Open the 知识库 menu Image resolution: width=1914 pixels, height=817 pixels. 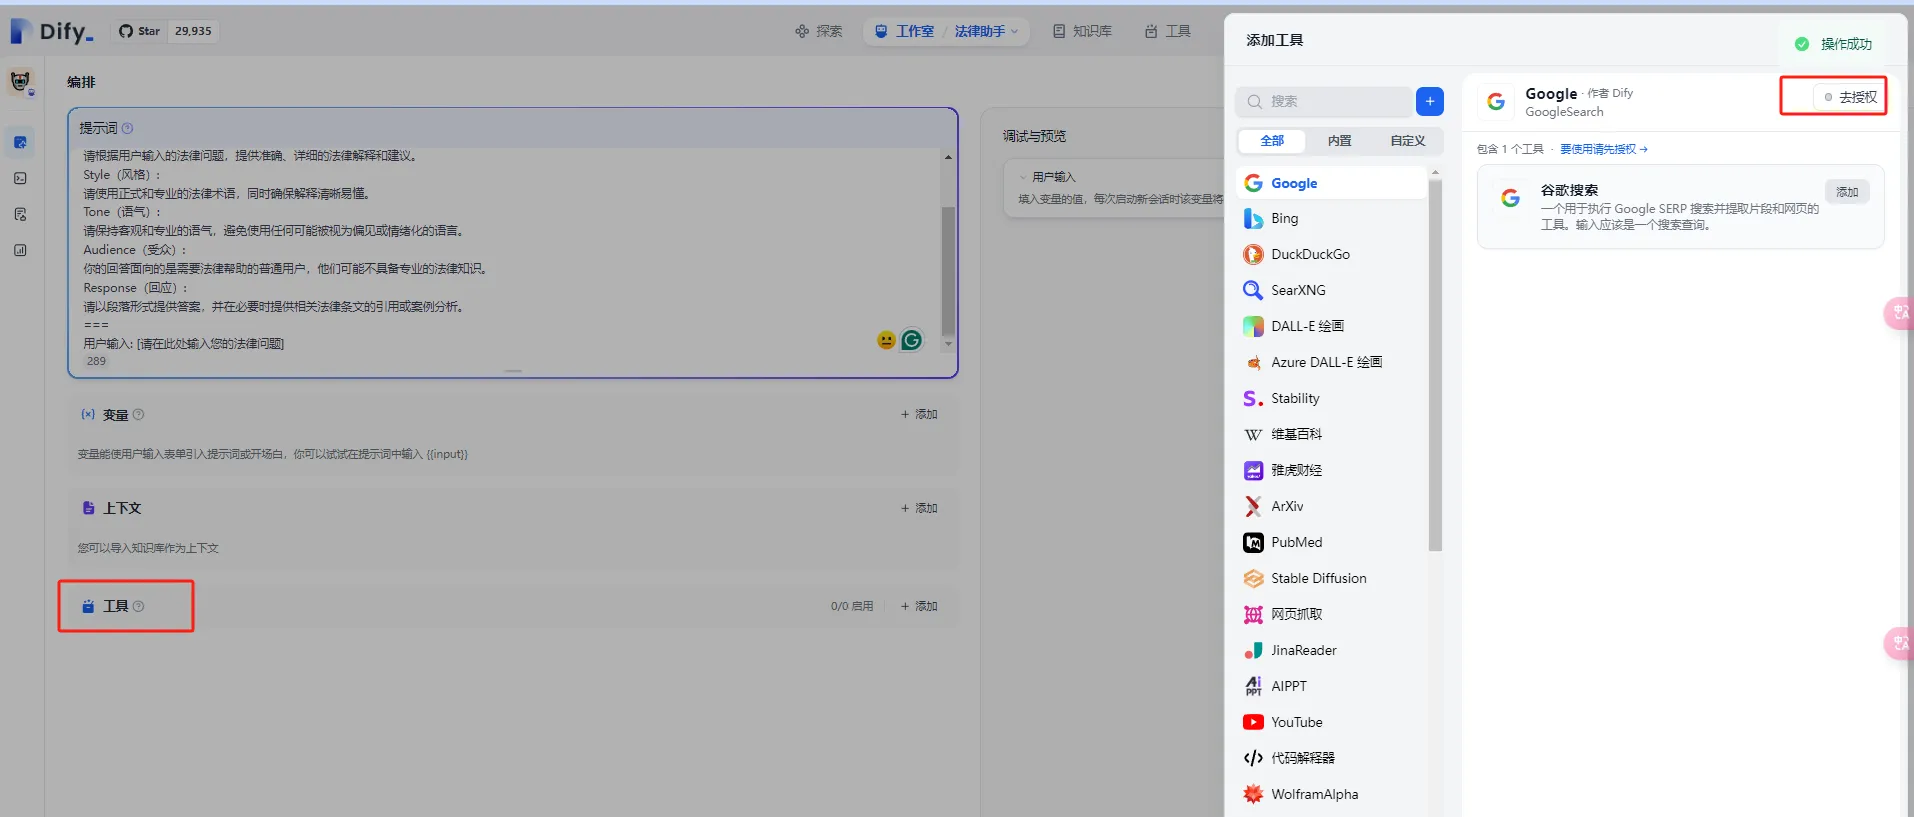(1082, 31)
